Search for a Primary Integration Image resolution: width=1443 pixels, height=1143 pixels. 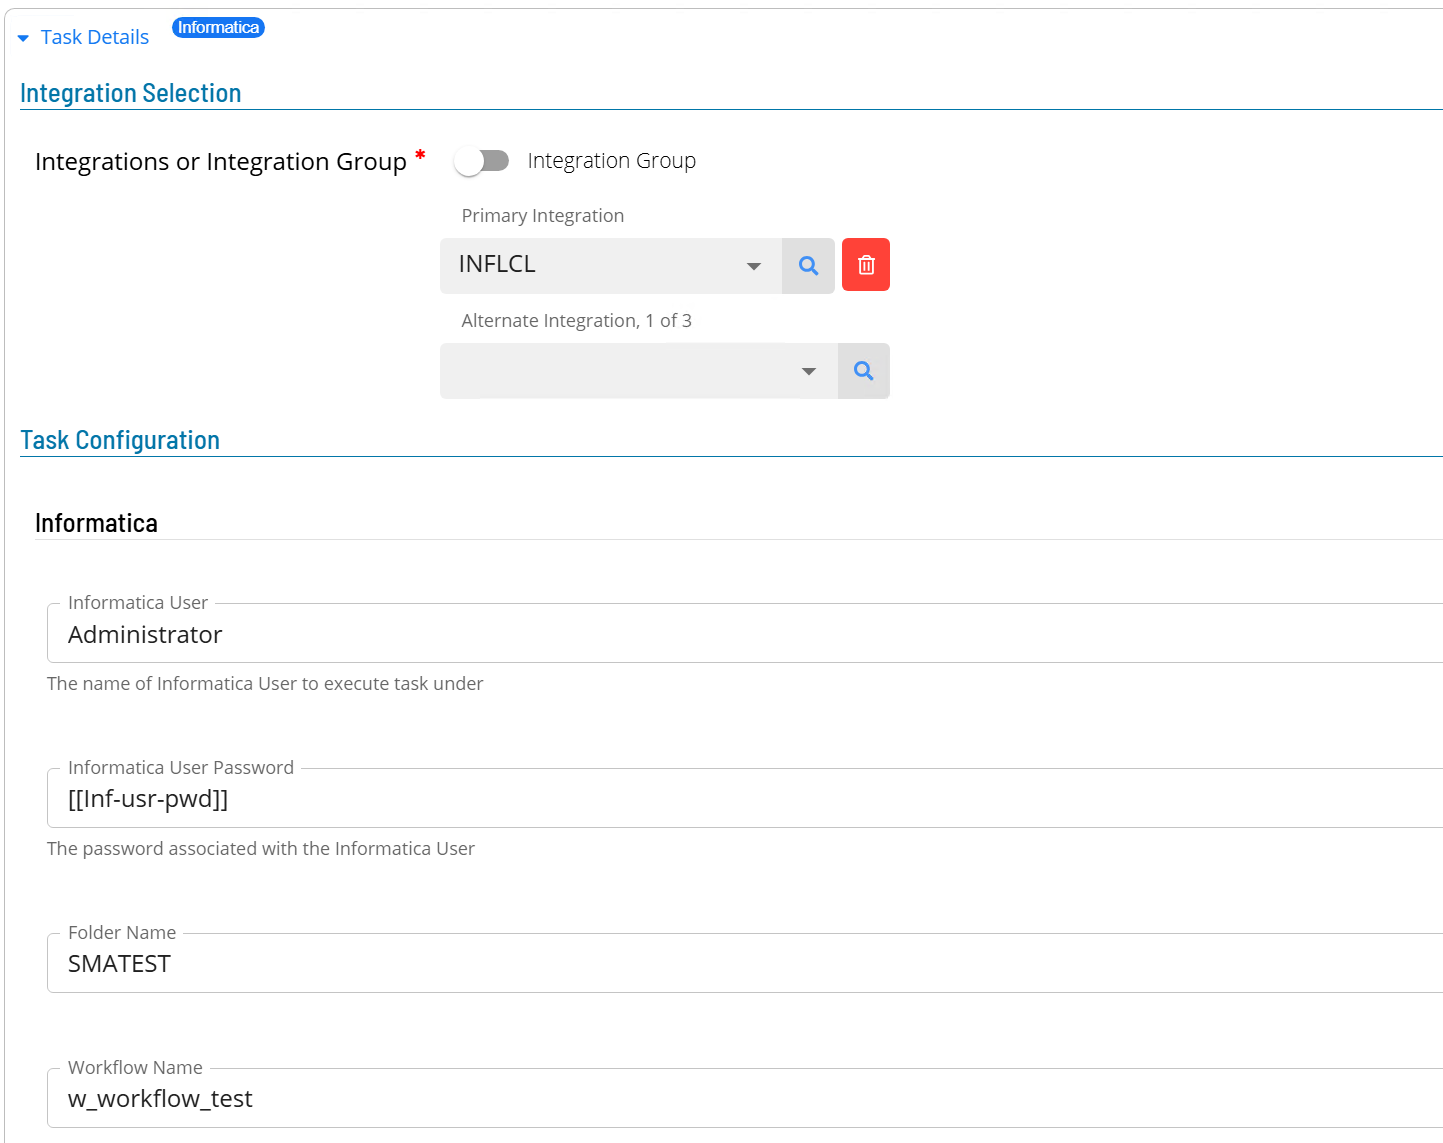click(808, 266)
